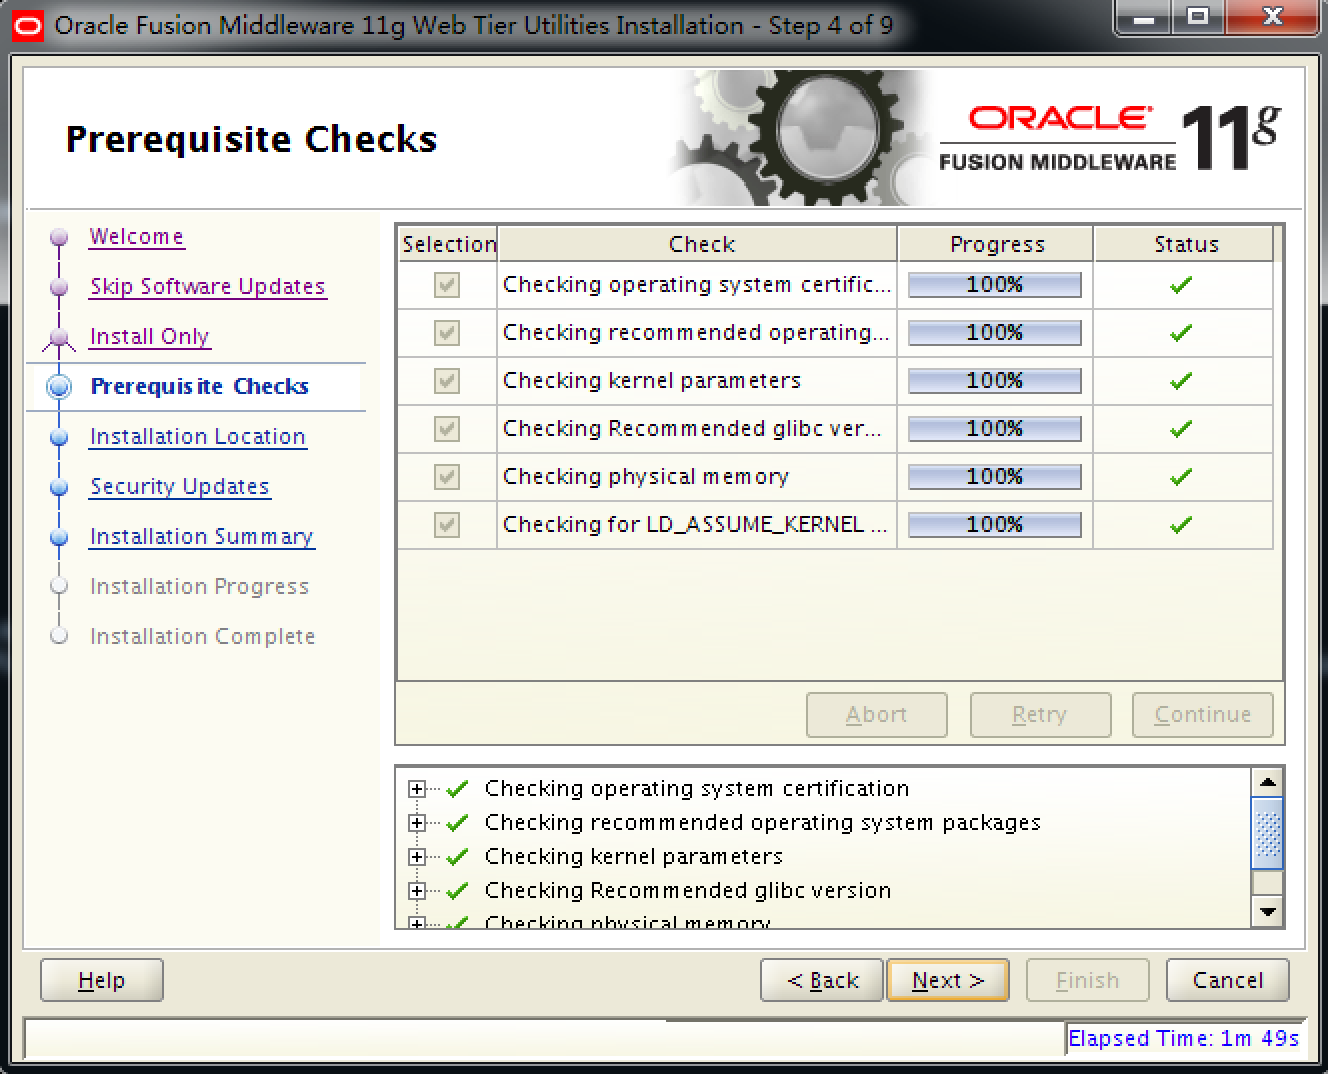Screen dimensions: 1328x1074
Task: Click scroll down arrow of results tree
Action: pos(1268,912)
